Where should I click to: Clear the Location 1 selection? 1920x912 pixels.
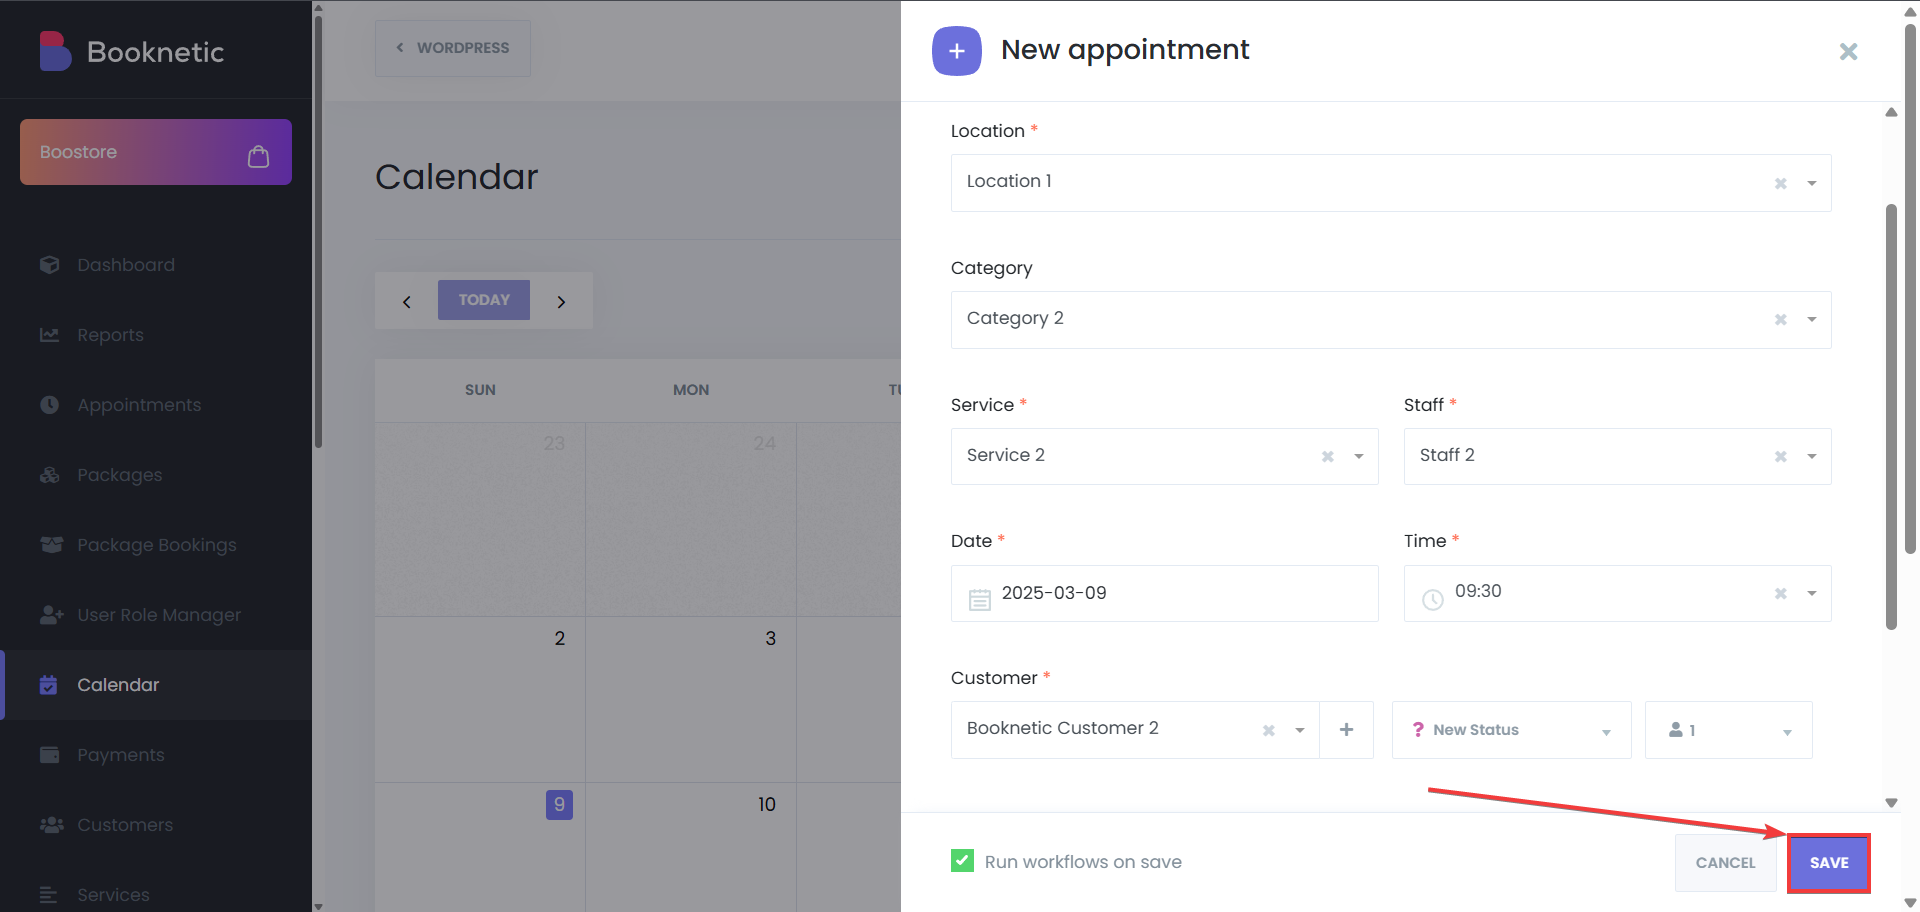point(1780,183)
